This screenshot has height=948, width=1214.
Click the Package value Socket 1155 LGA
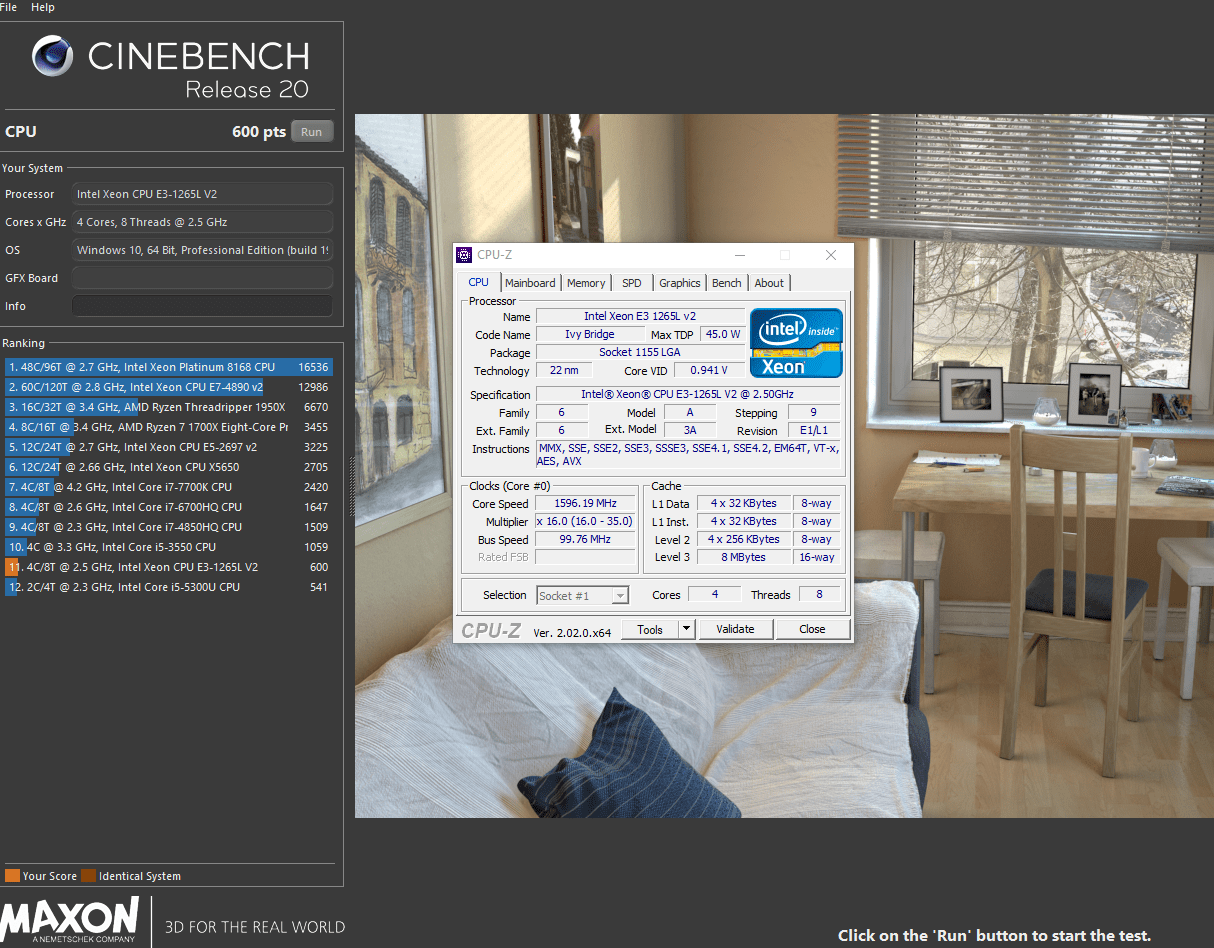640,352
